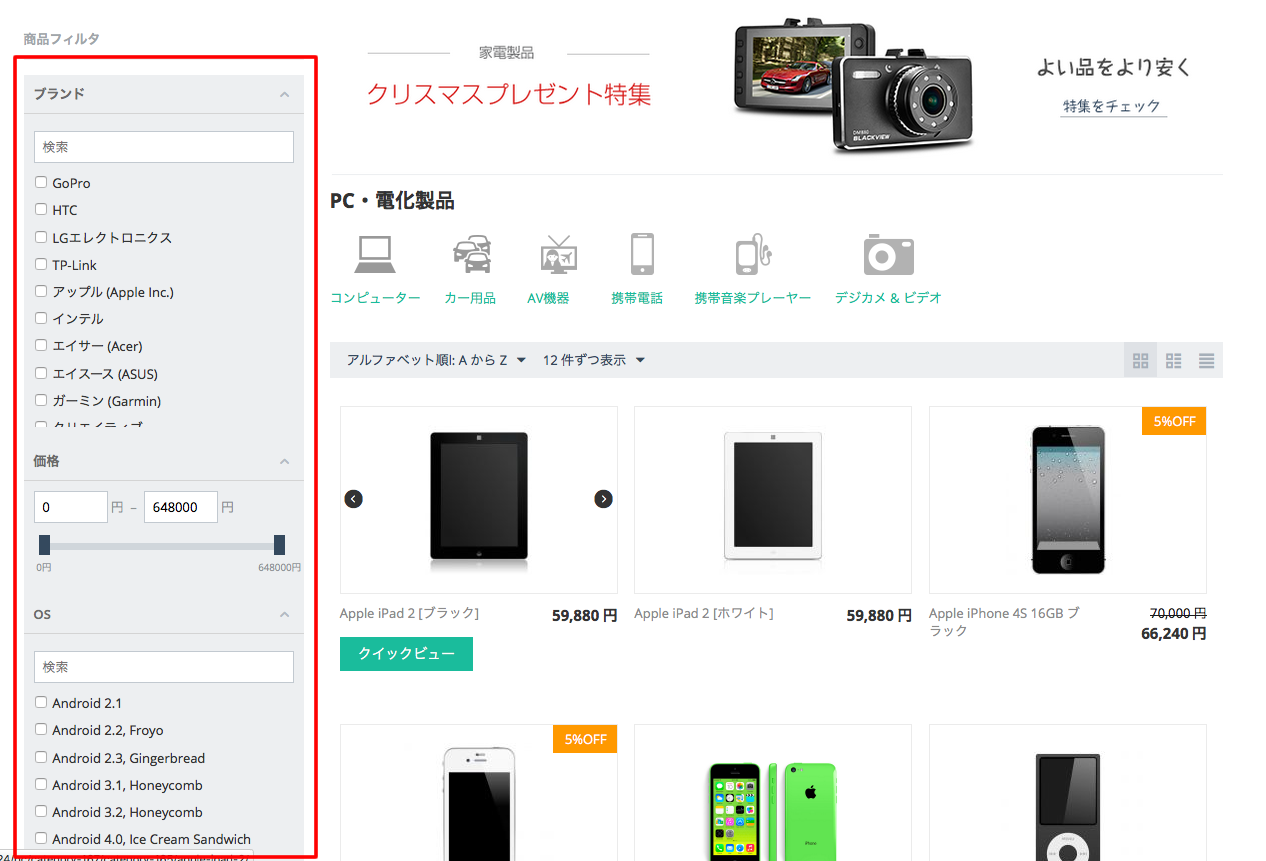Open the デジカメ & ビデオ camera icon
The height and width of the screenshot is (861, 1266).
(x=889, y=255)
